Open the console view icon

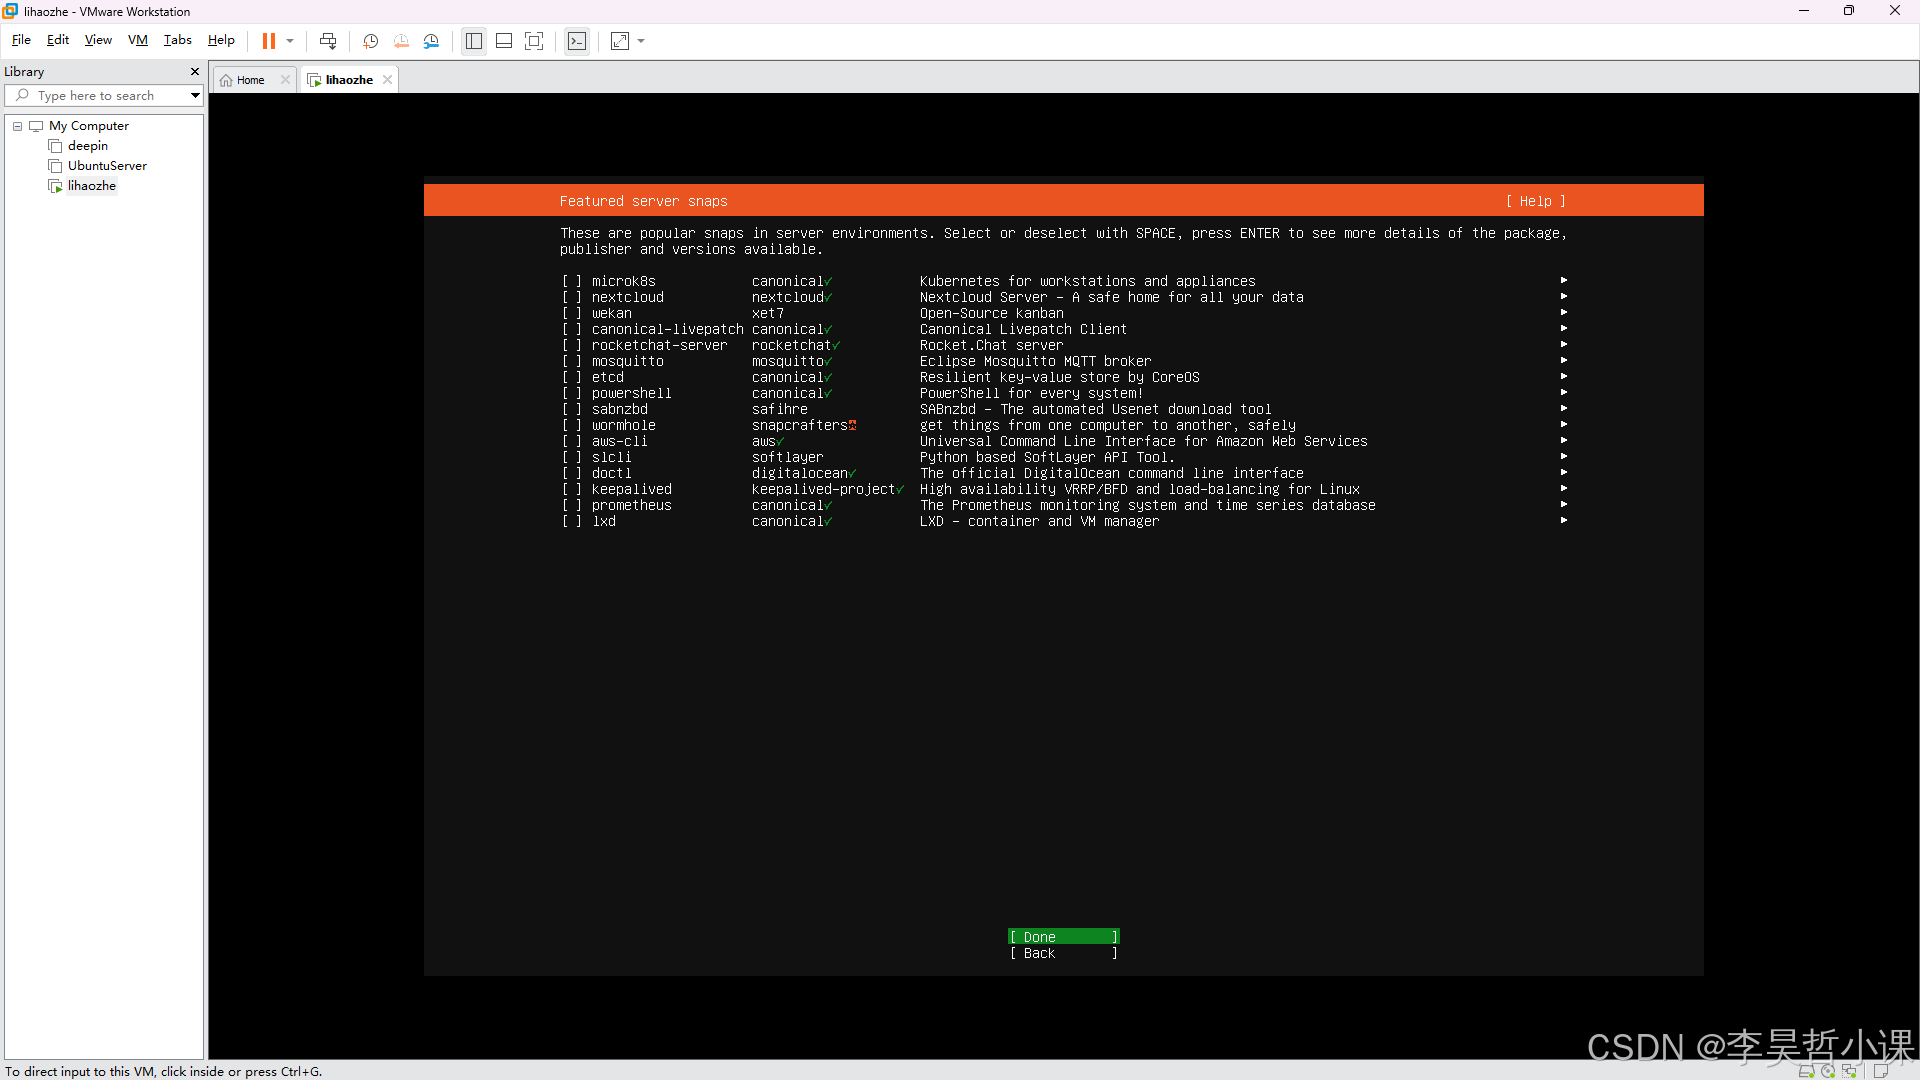coord(577,41)
